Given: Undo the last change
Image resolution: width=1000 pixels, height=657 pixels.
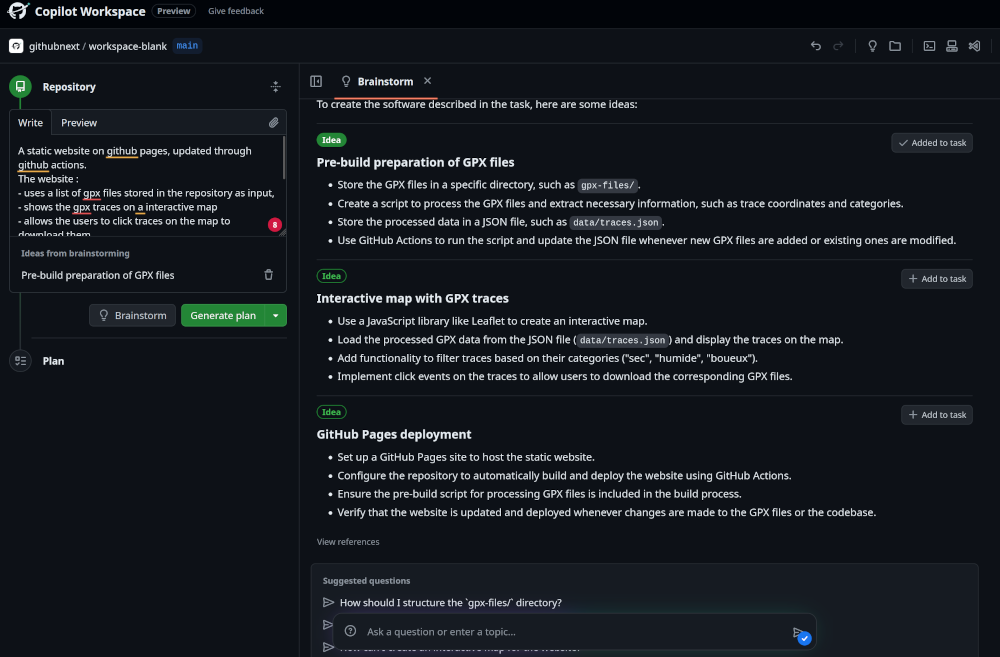Looking at the screenshot, I should (x=816, y=46).
